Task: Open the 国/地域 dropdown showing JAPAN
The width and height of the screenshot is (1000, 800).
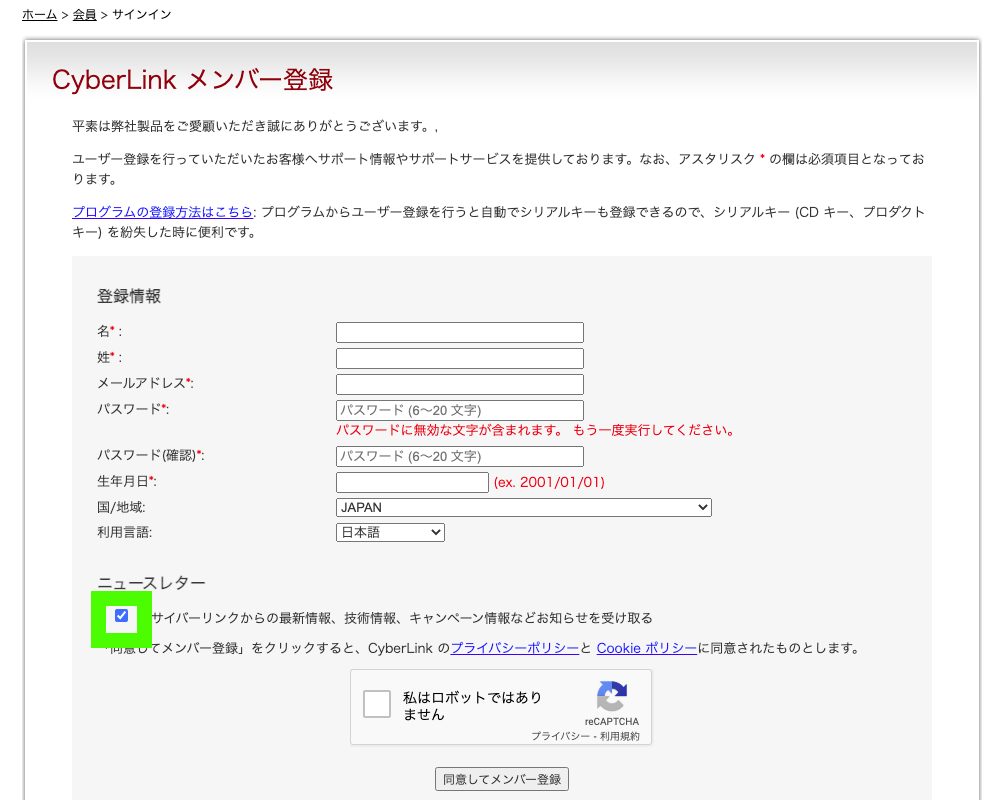Action: [x=524, y=507]
